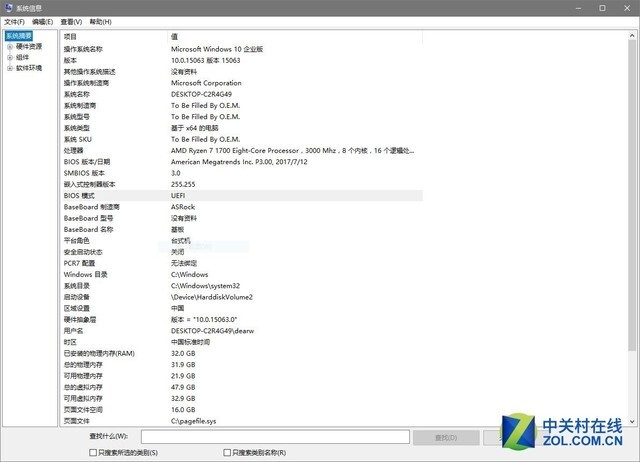Select the American Megatrends BIOS value

[239, 162]
